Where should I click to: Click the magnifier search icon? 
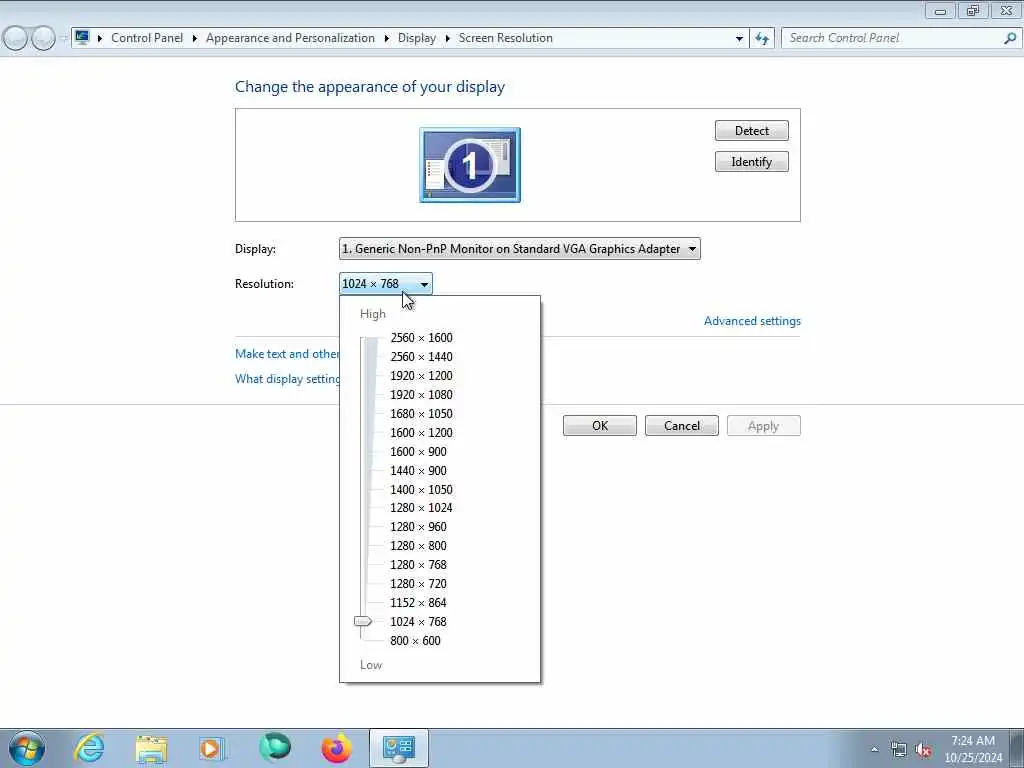point(1010,38)
